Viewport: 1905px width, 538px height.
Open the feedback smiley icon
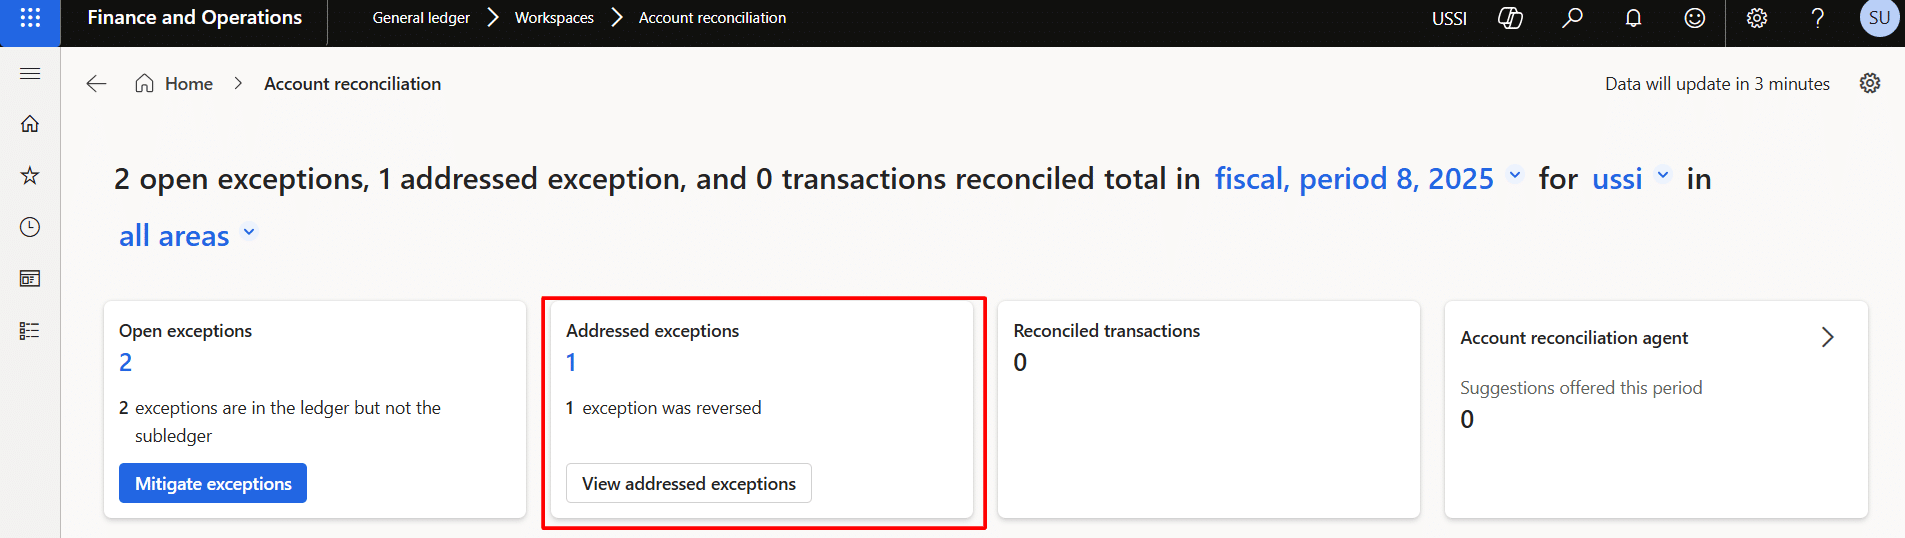[x=1694, y=18]
